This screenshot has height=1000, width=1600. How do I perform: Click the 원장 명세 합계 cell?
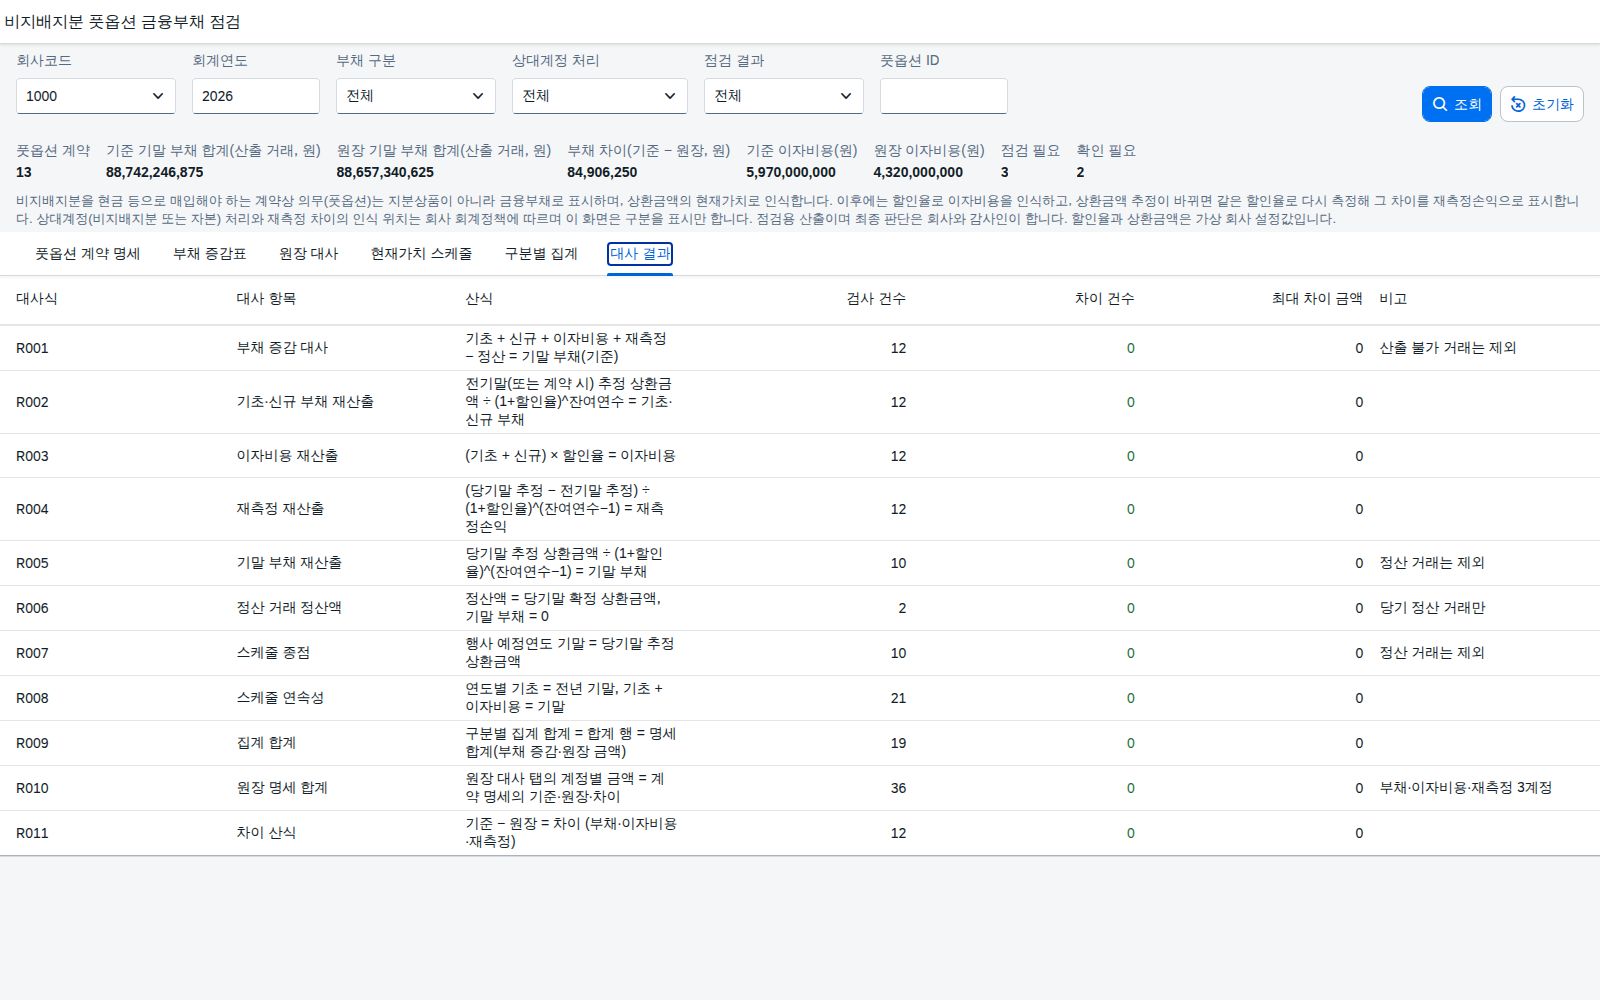282,788
